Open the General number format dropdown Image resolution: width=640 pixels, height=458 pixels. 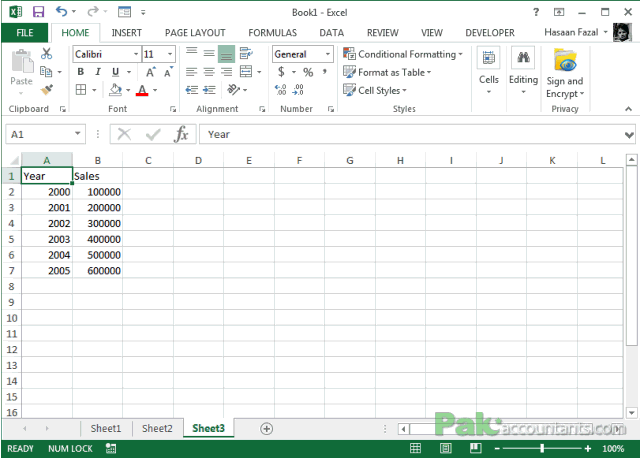pos(328,54)
